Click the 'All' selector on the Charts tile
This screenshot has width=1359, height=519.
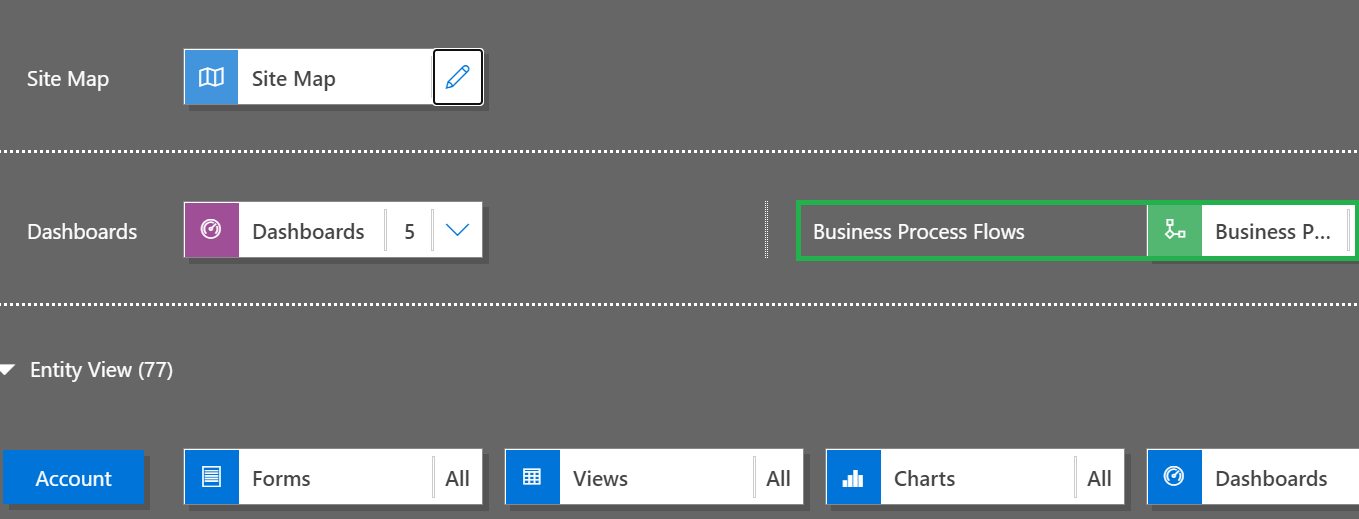coord(1099,478)
